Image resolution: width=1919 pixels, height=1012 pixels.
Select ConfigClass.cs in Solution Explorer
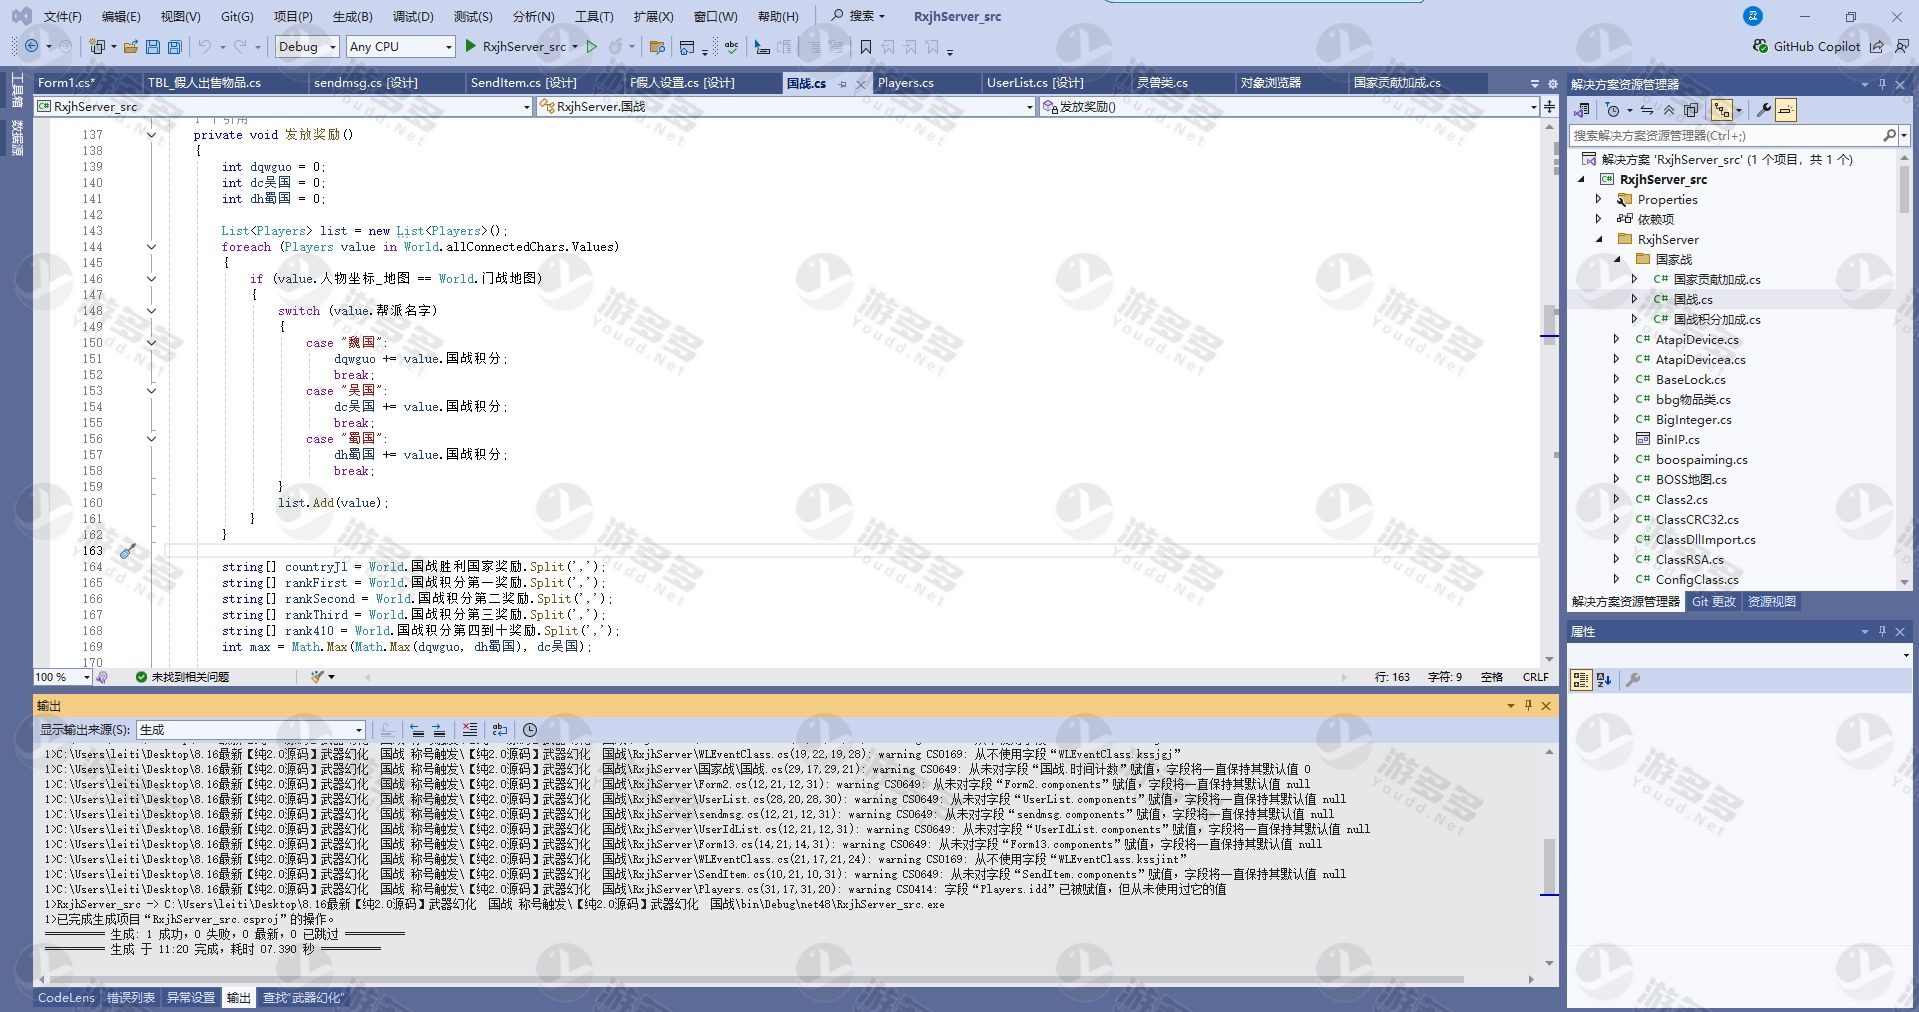click(x=1696, y=579)
